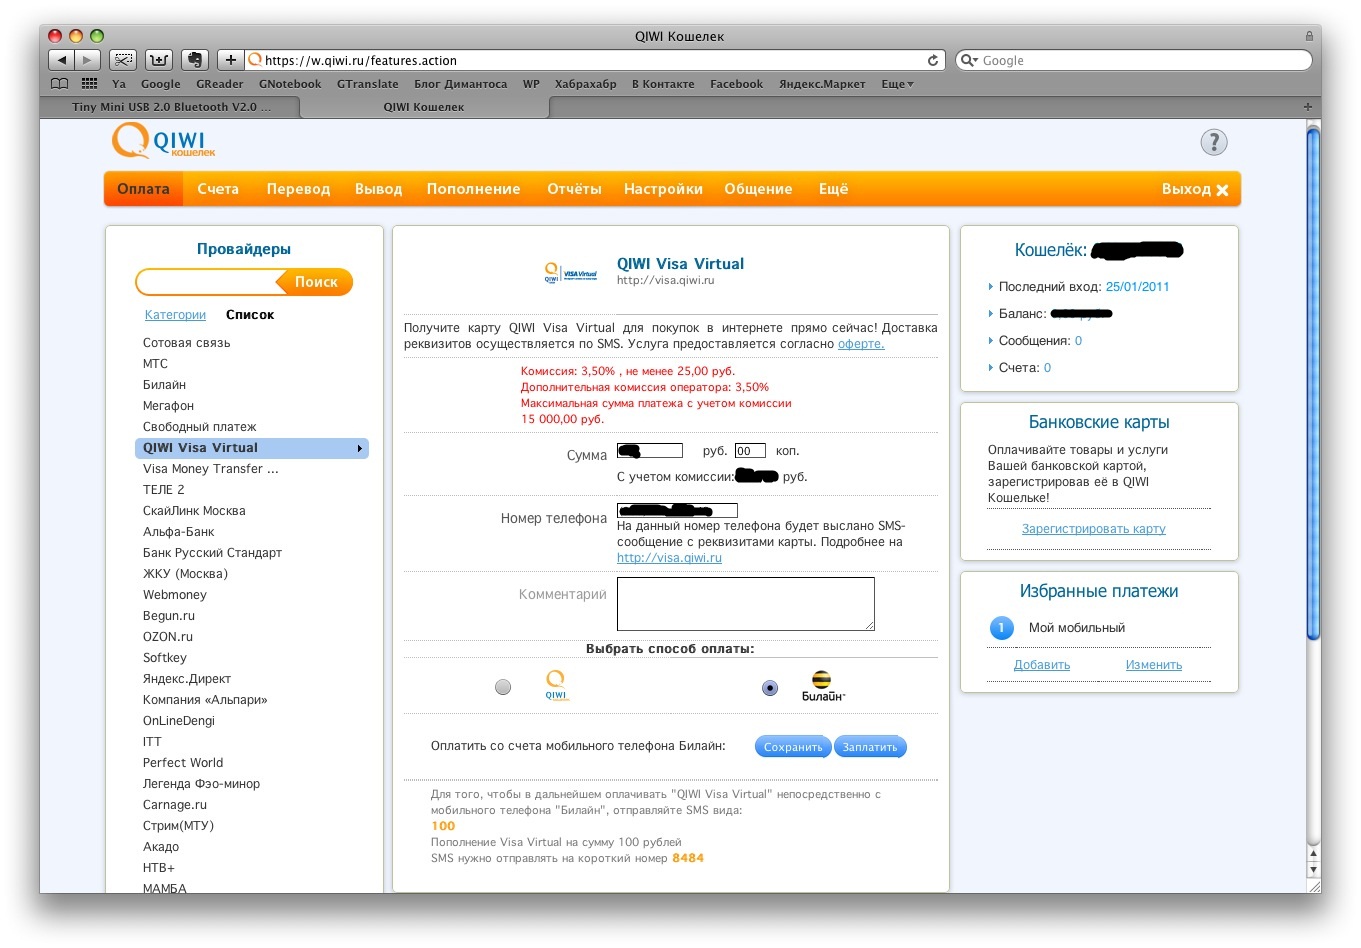Image resolution: width=1361 pixels, height=948 pixels.
Task: Click the X icon beside Выход
Action: (1222, 190)
